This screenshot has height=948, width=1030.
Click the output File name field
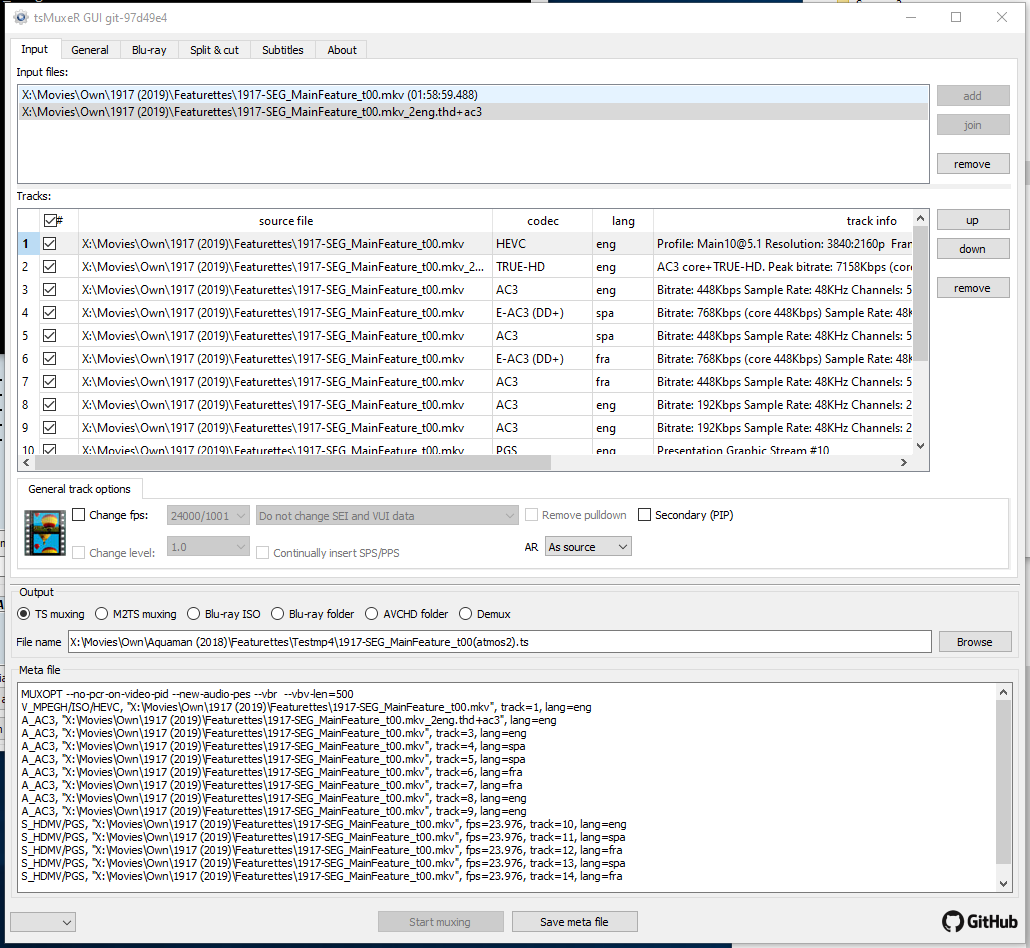pyautogui.click(x=498, y=642)
